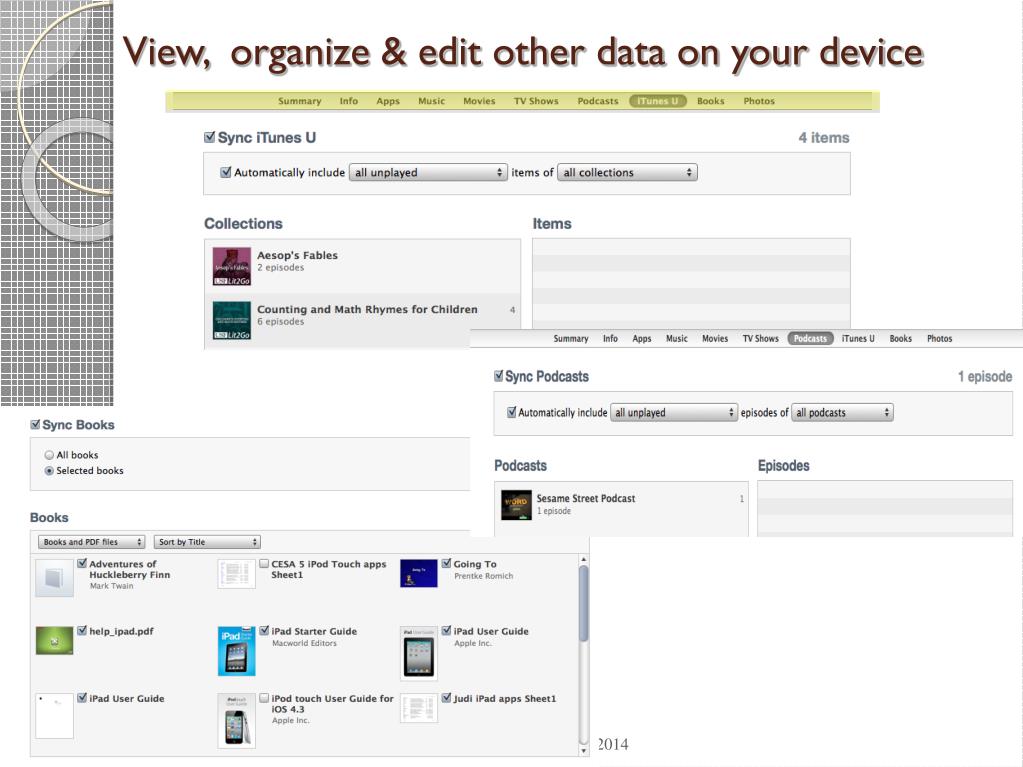
Task: Open Sort by Title dropdown
Action: 207,542
